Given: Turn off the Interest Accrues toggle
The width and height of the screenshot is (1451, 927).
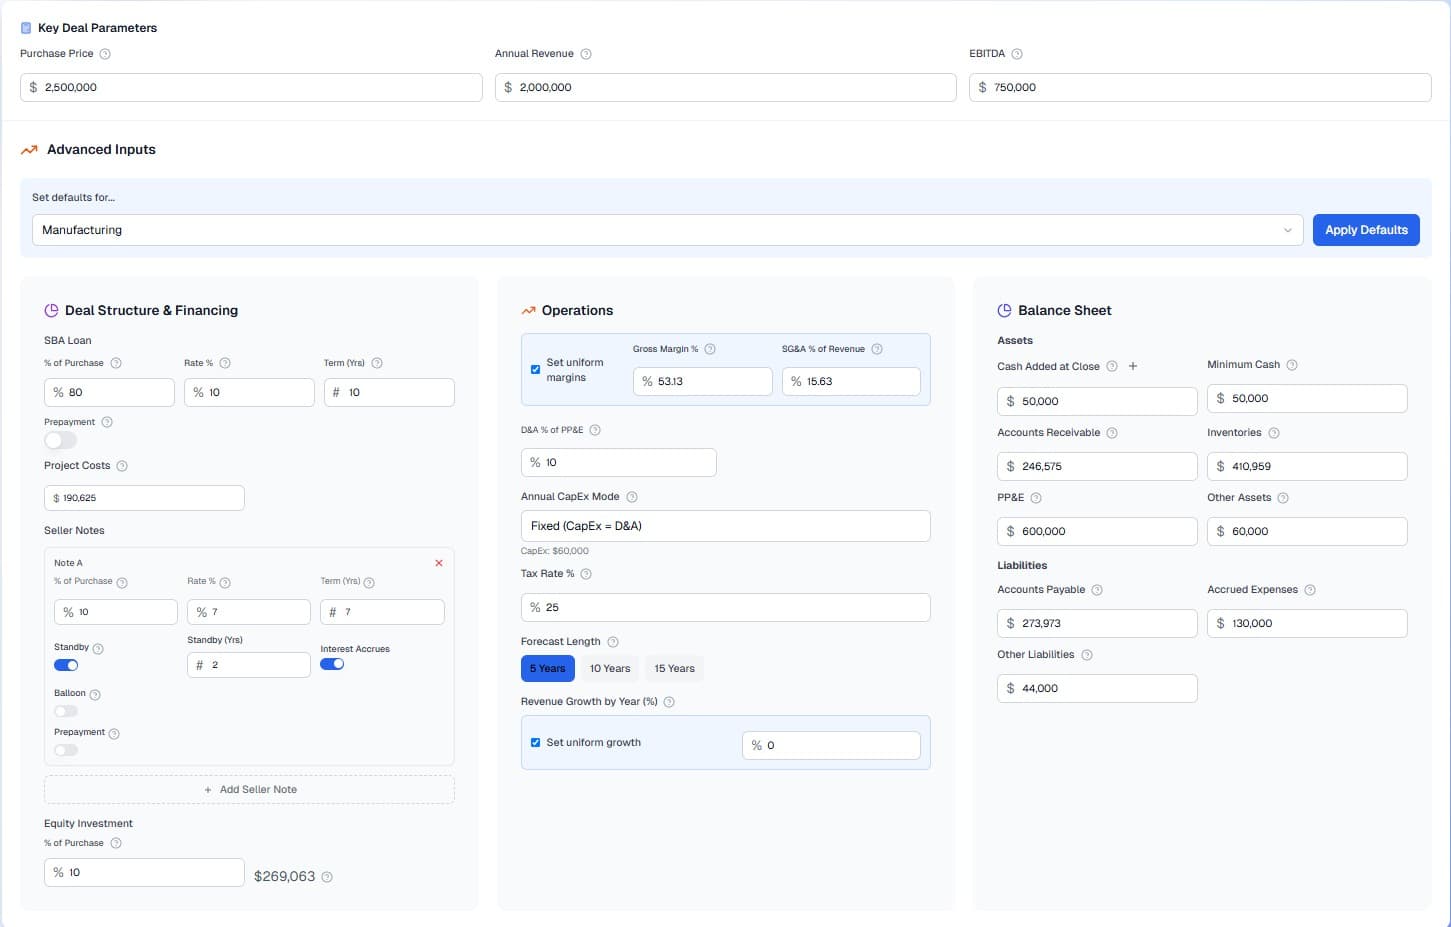Looking at the screenshot, I should click(332, 663).
